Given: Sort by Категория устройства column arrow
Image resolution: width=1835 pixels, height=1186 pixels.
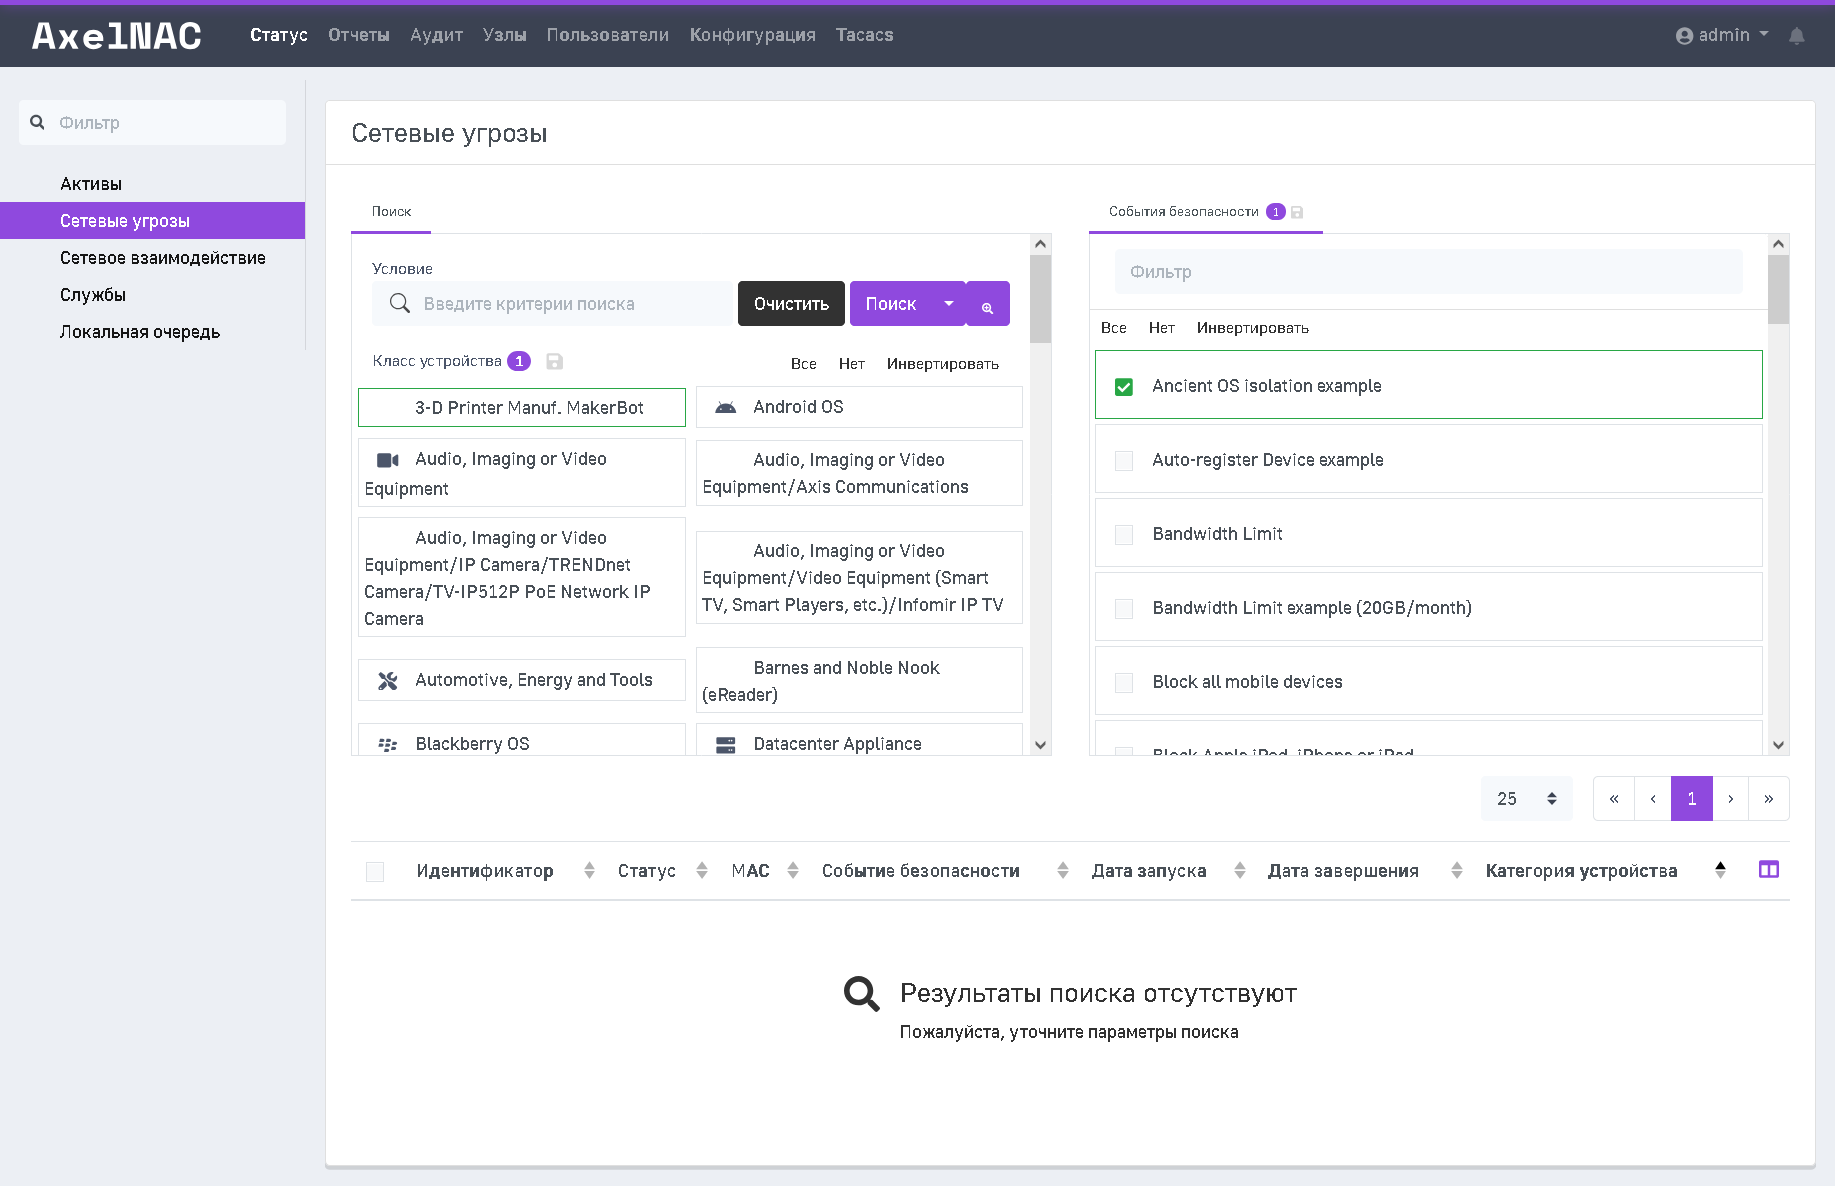Looking at the screenshot, I should tap(1720, 870).
